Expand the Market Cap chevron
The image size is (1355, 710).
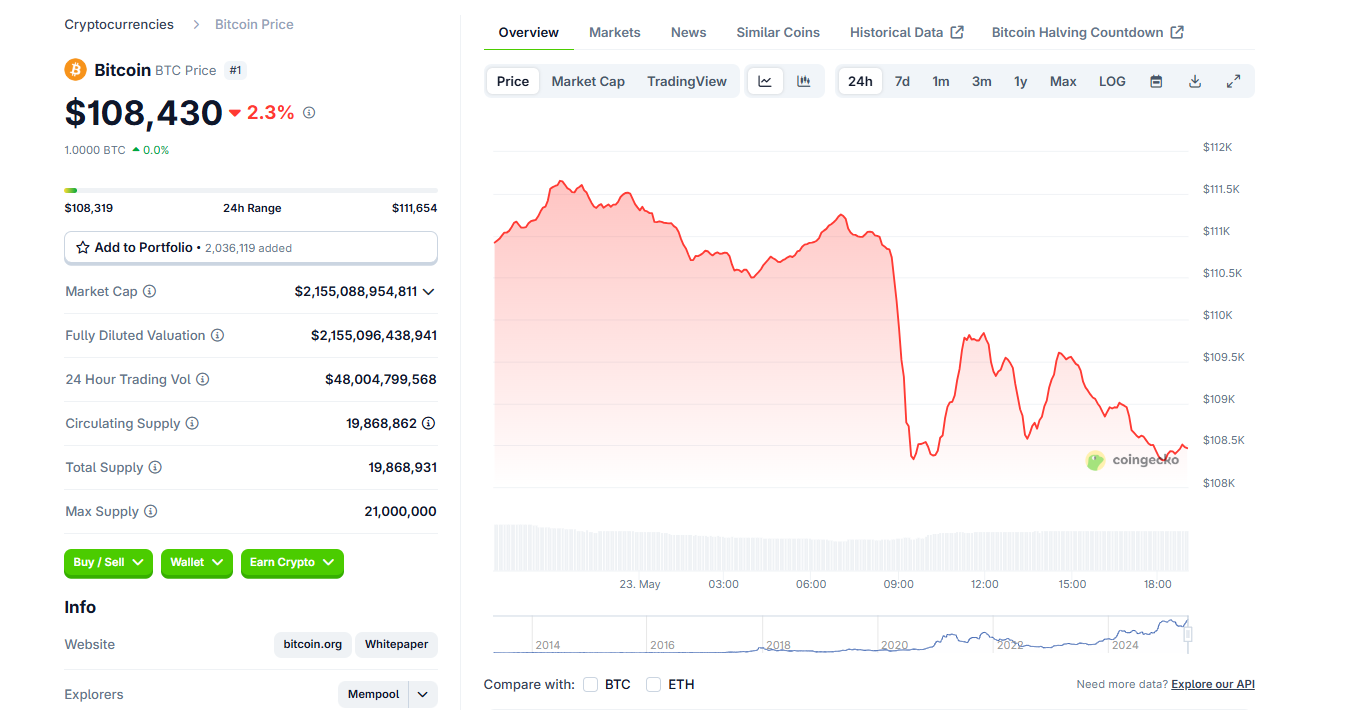coord(429,292)
